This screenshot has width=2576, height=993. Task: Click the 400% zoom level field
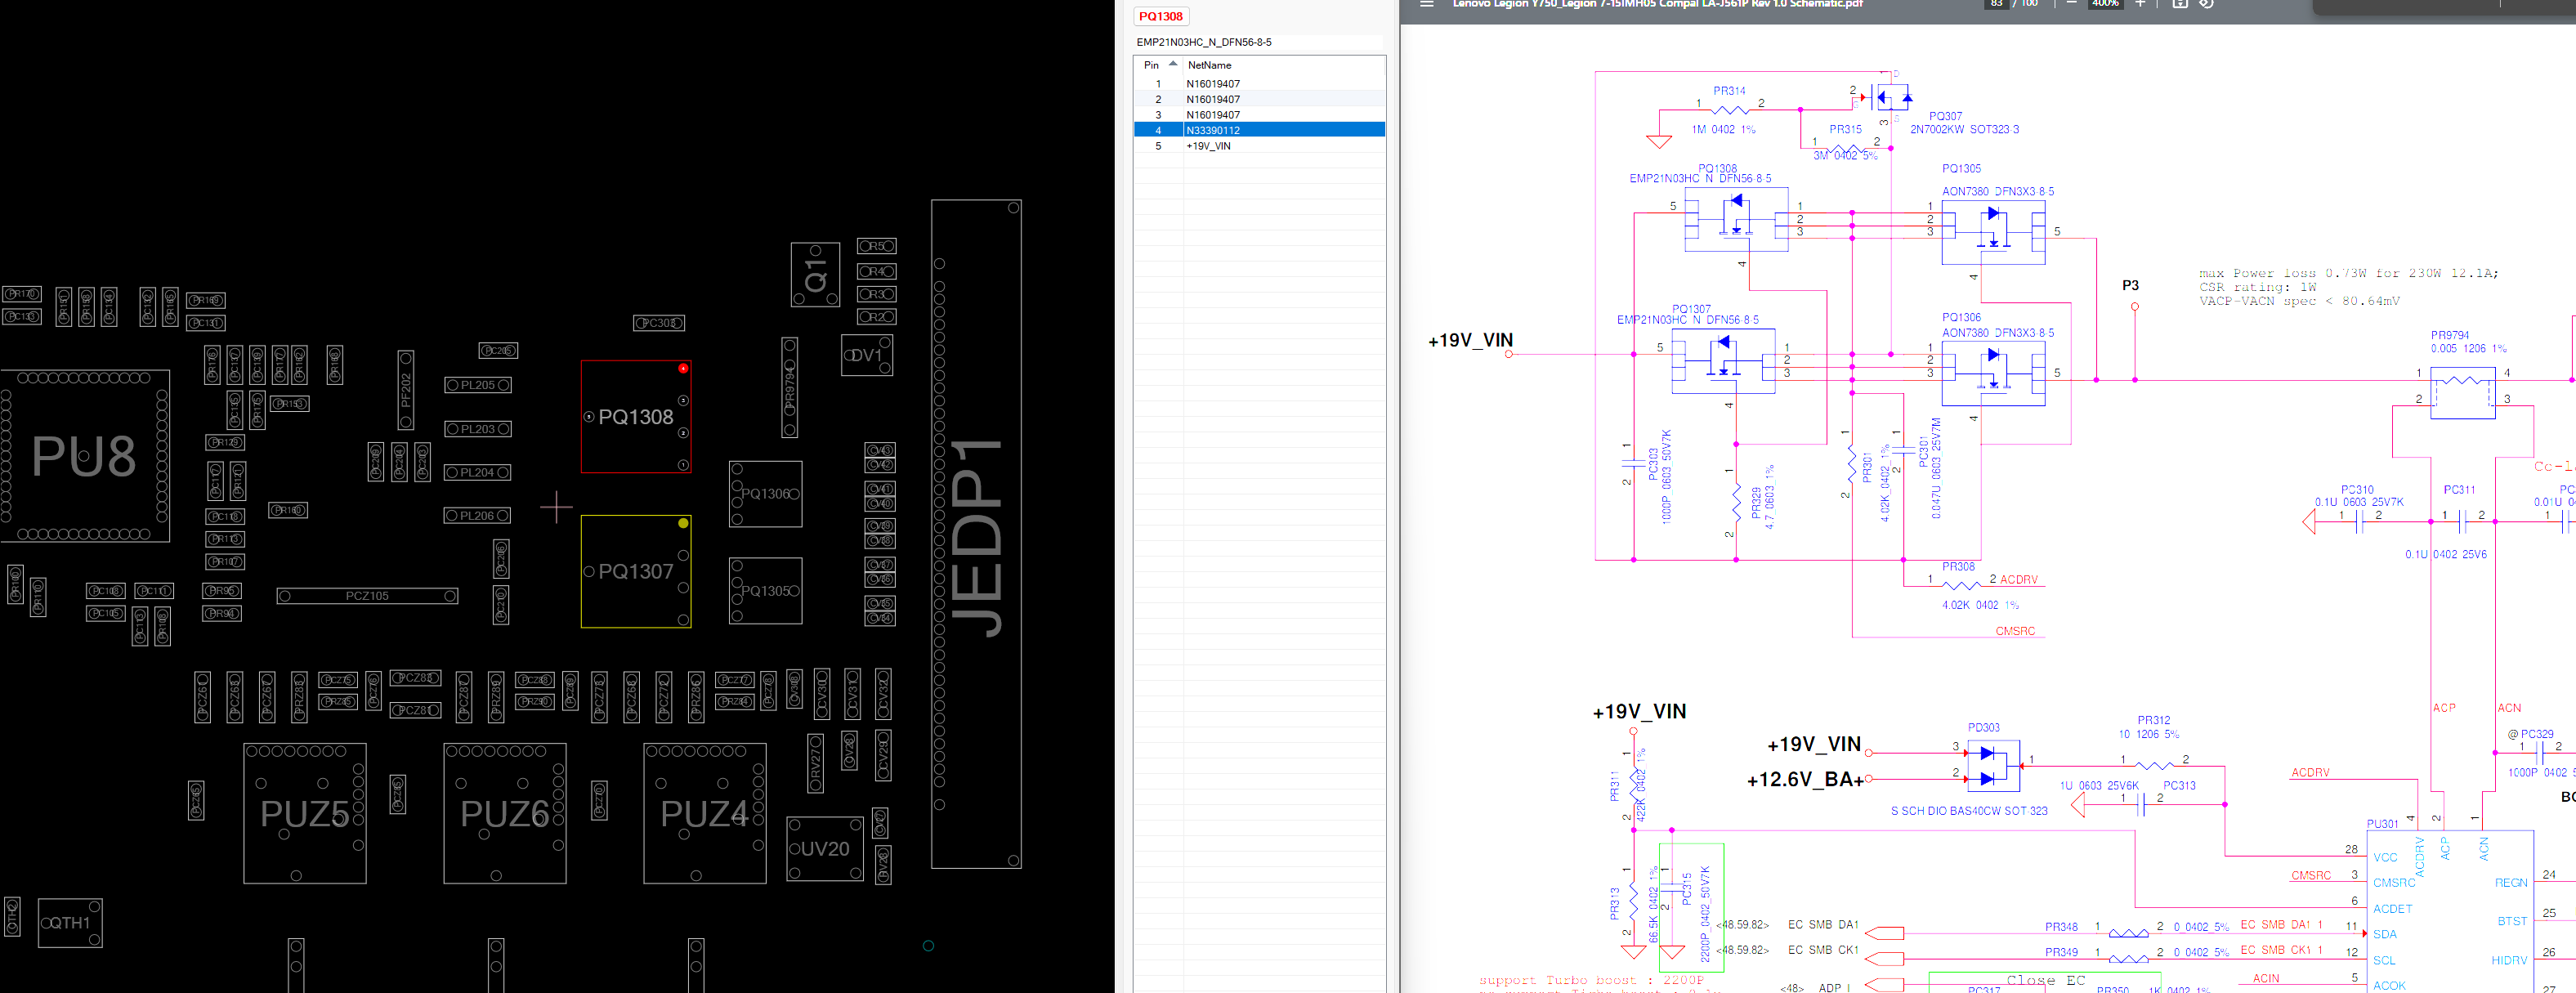point(2105,4)
